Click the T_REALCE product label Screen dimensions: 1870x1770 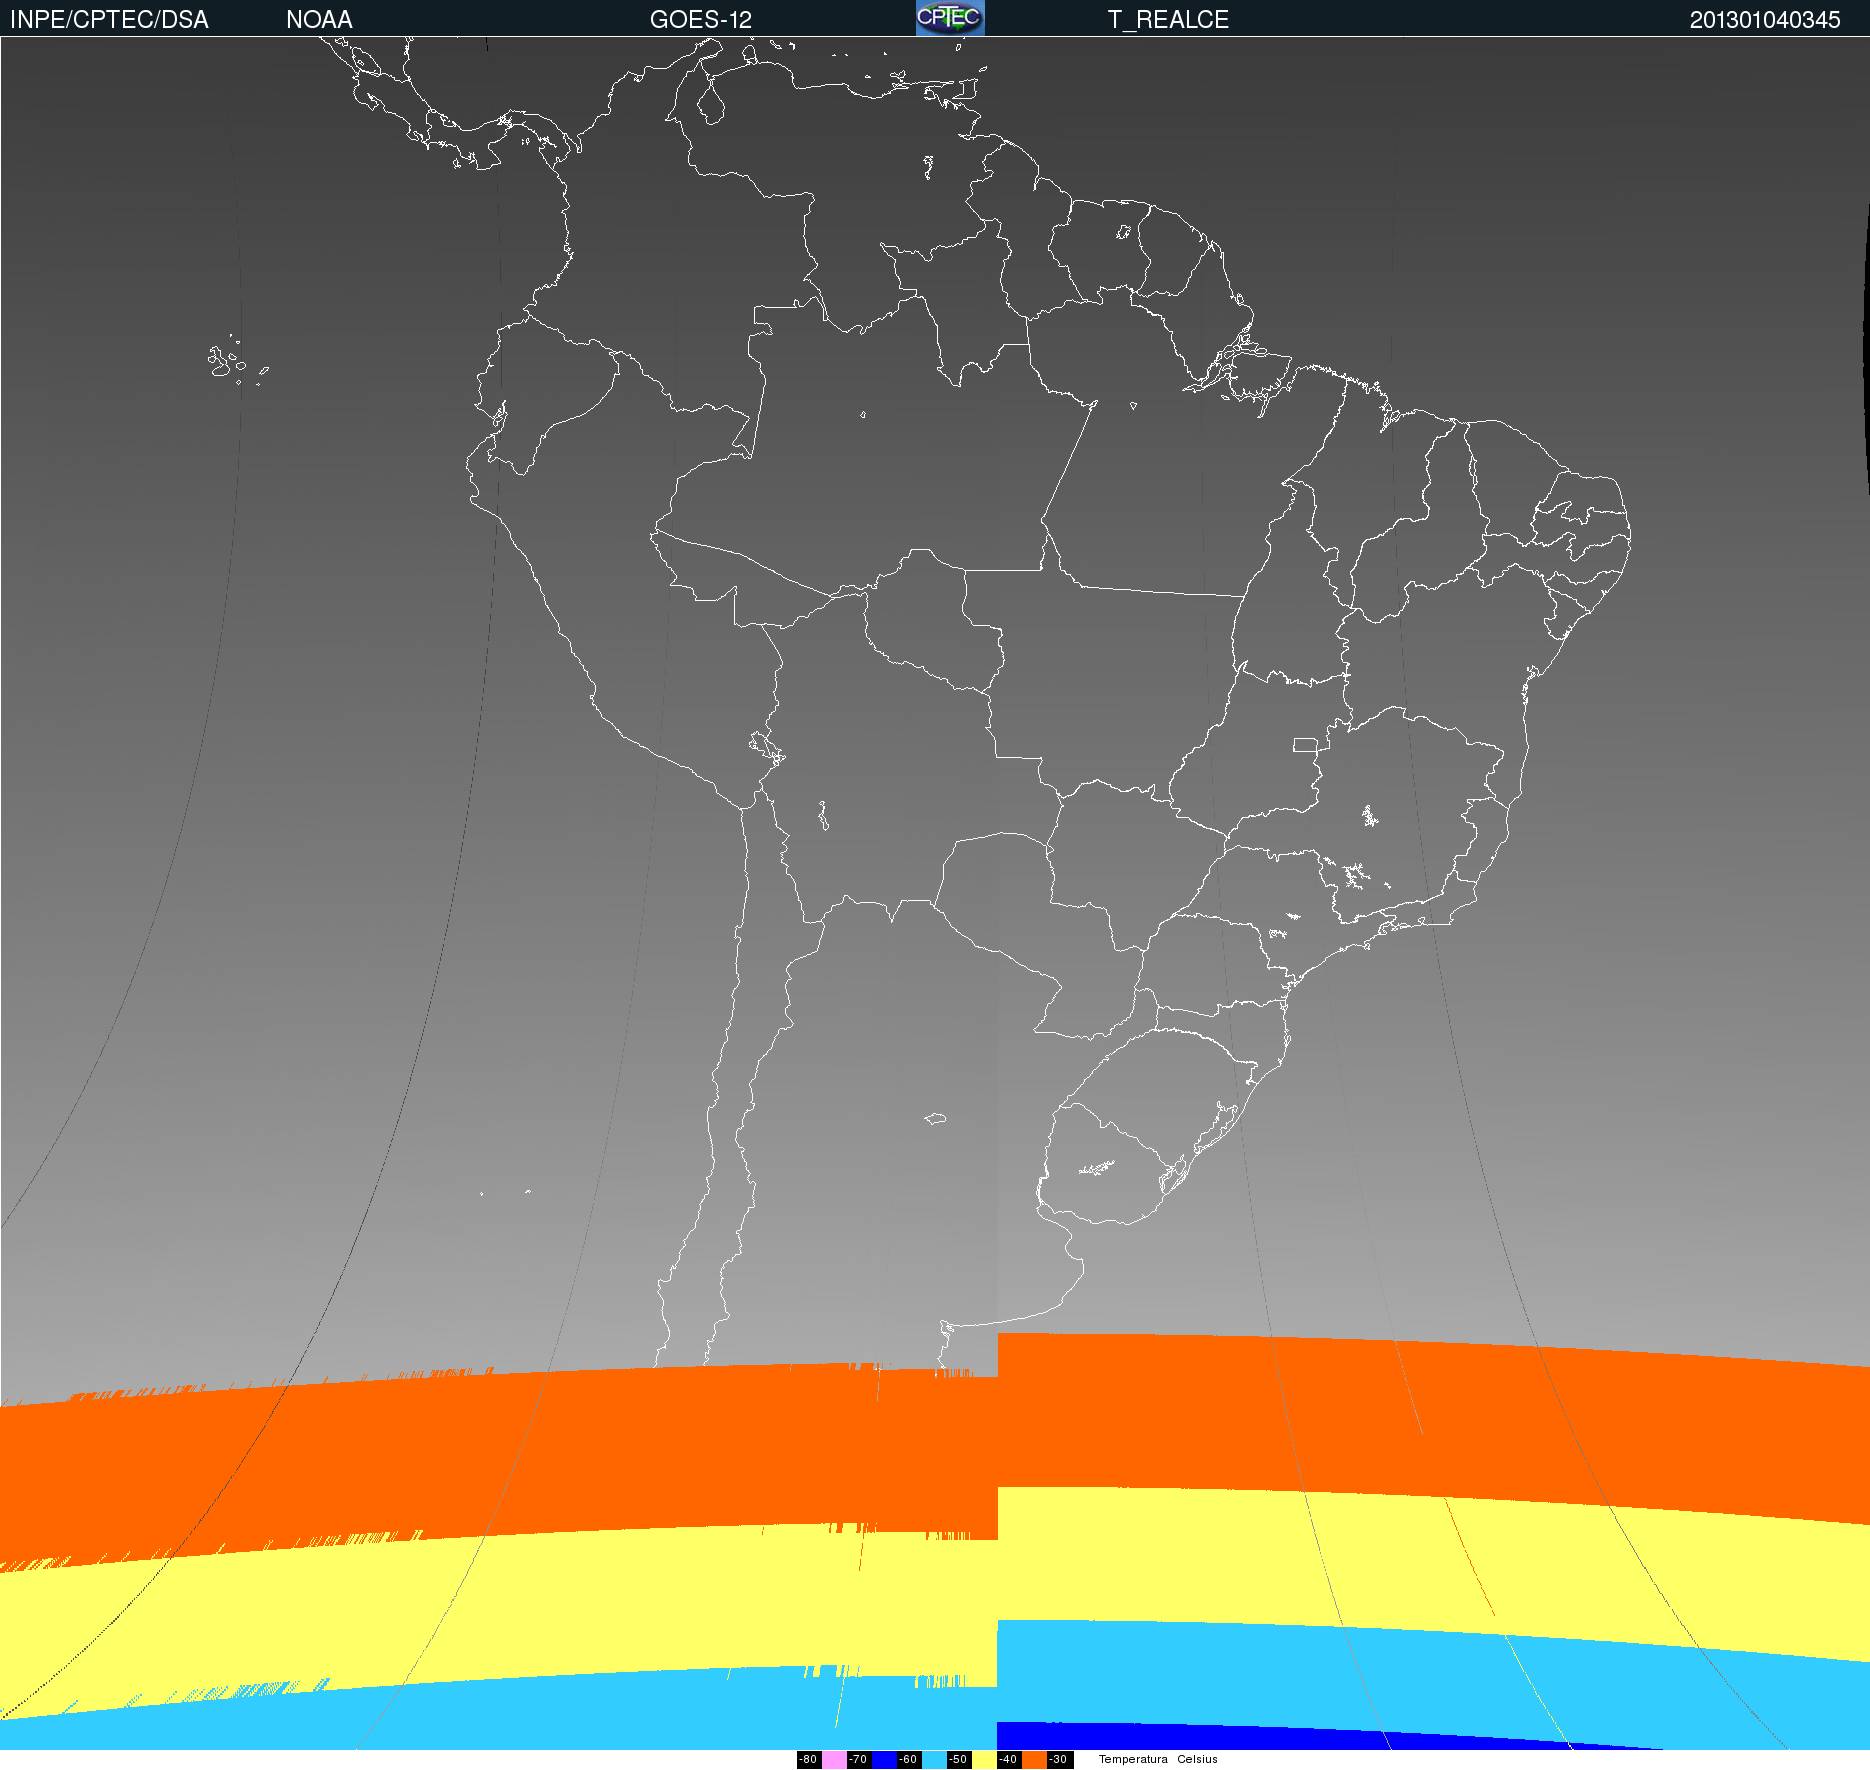1168,20
